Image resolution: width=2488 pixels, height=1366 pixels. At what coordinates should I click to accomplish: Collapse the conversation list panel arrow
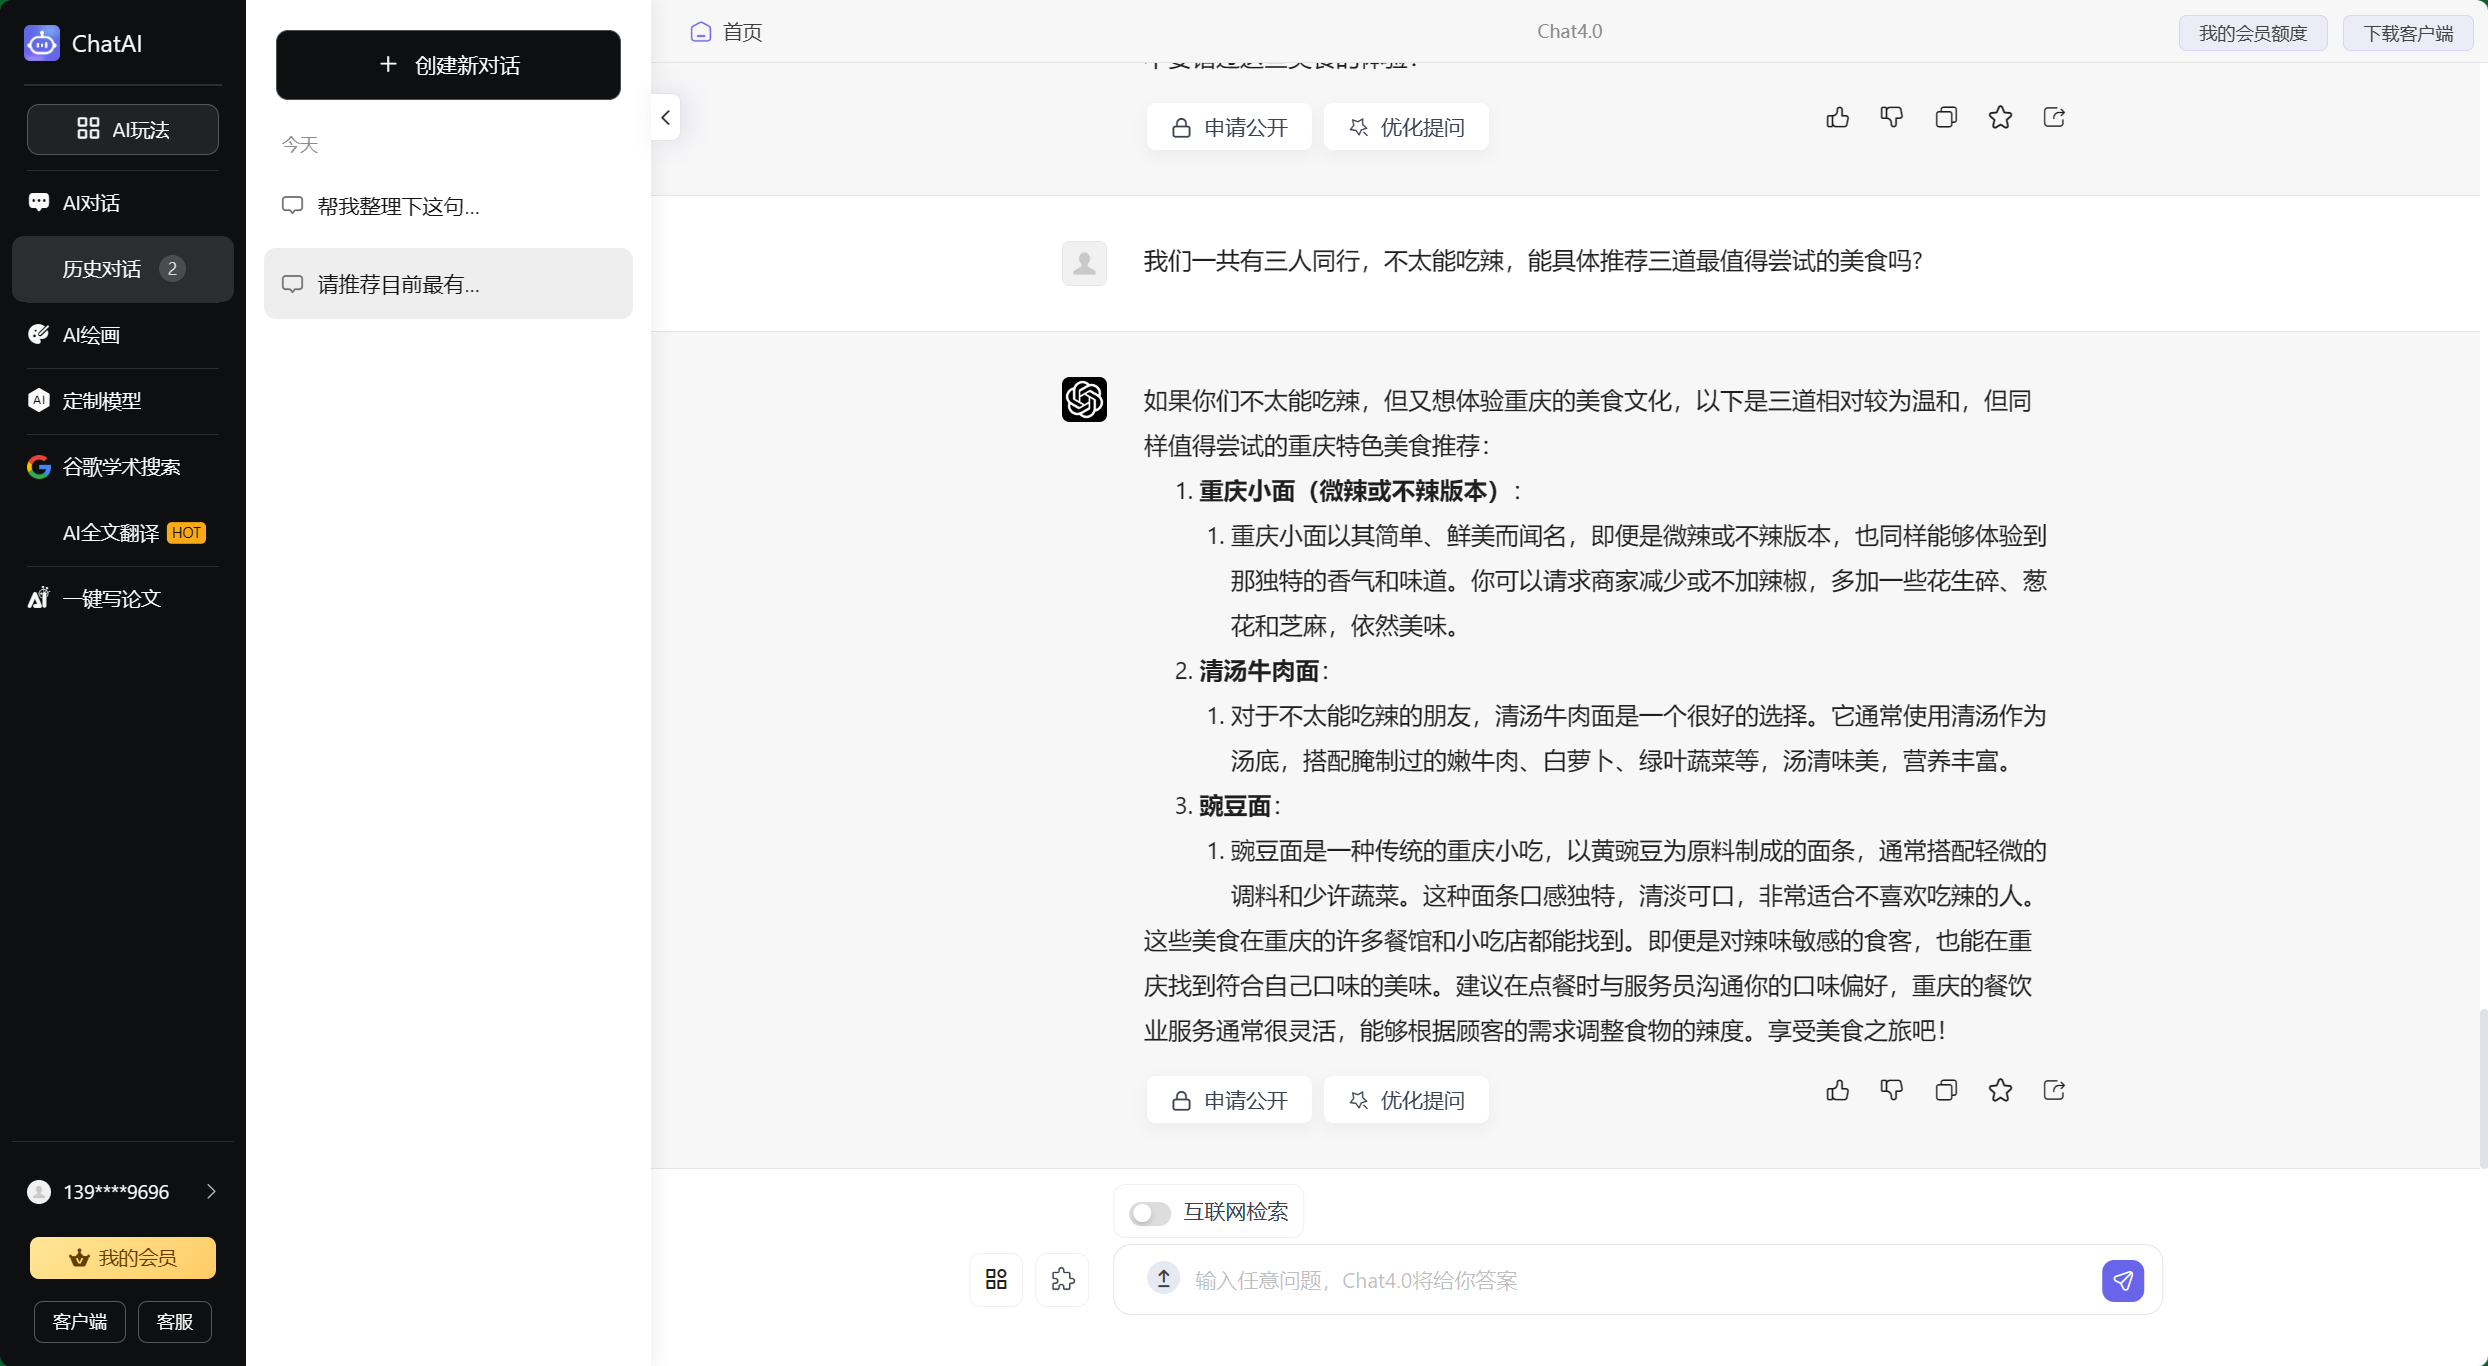(x=666, y=118)
